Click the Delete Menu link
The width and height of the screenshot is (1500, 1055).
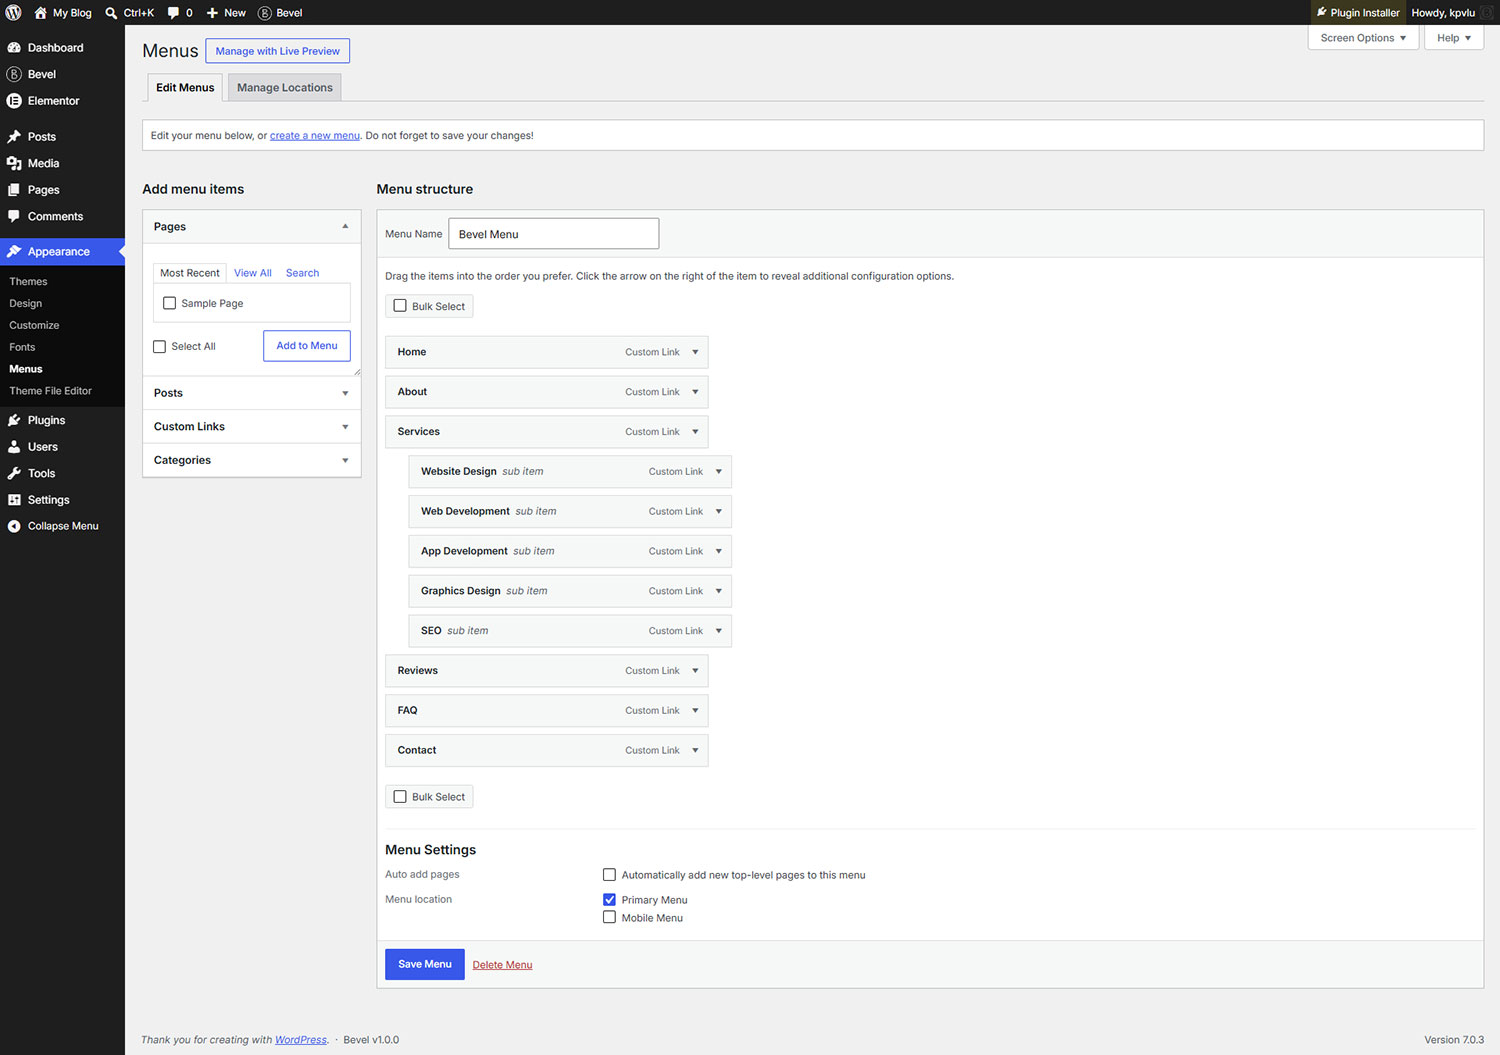point(502,965)
